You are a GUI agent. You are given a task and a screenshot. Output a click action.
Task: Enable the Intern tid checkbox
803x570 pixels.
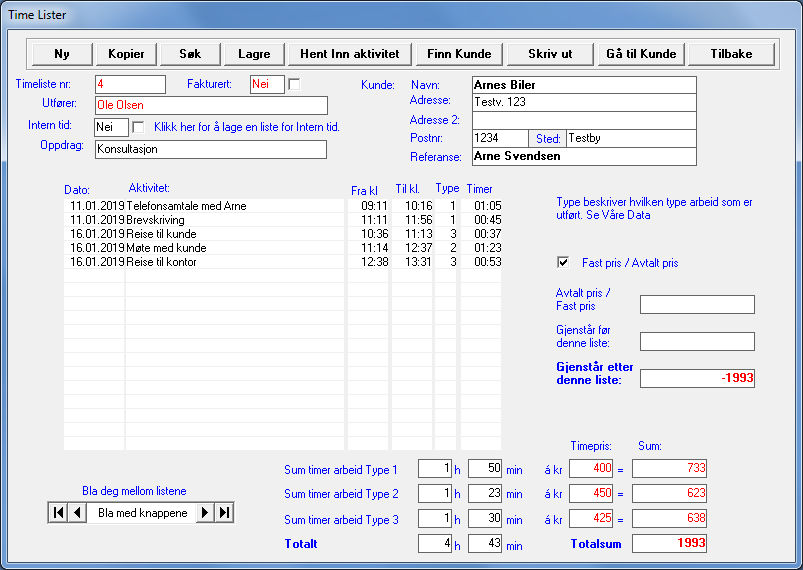[x=139, y=127]
